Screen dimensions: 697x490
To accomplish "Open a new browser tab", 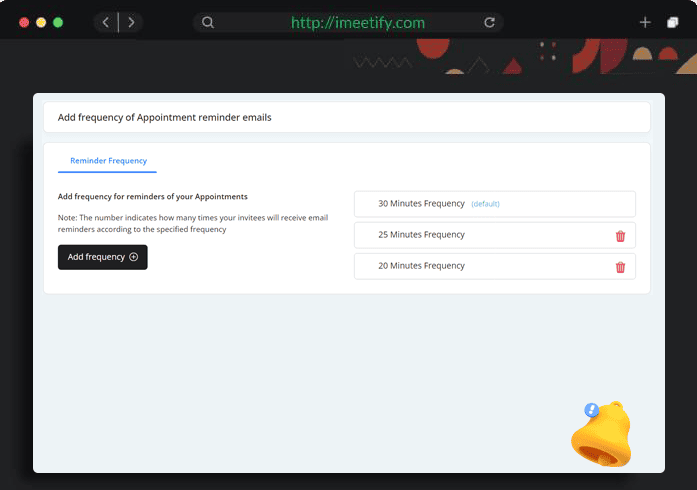I will [x=645, y=22].
